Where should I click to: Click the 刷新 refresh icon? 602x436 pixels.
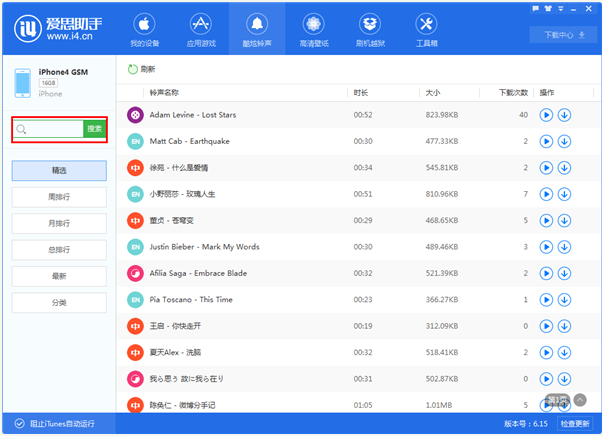tap(133, 69)
